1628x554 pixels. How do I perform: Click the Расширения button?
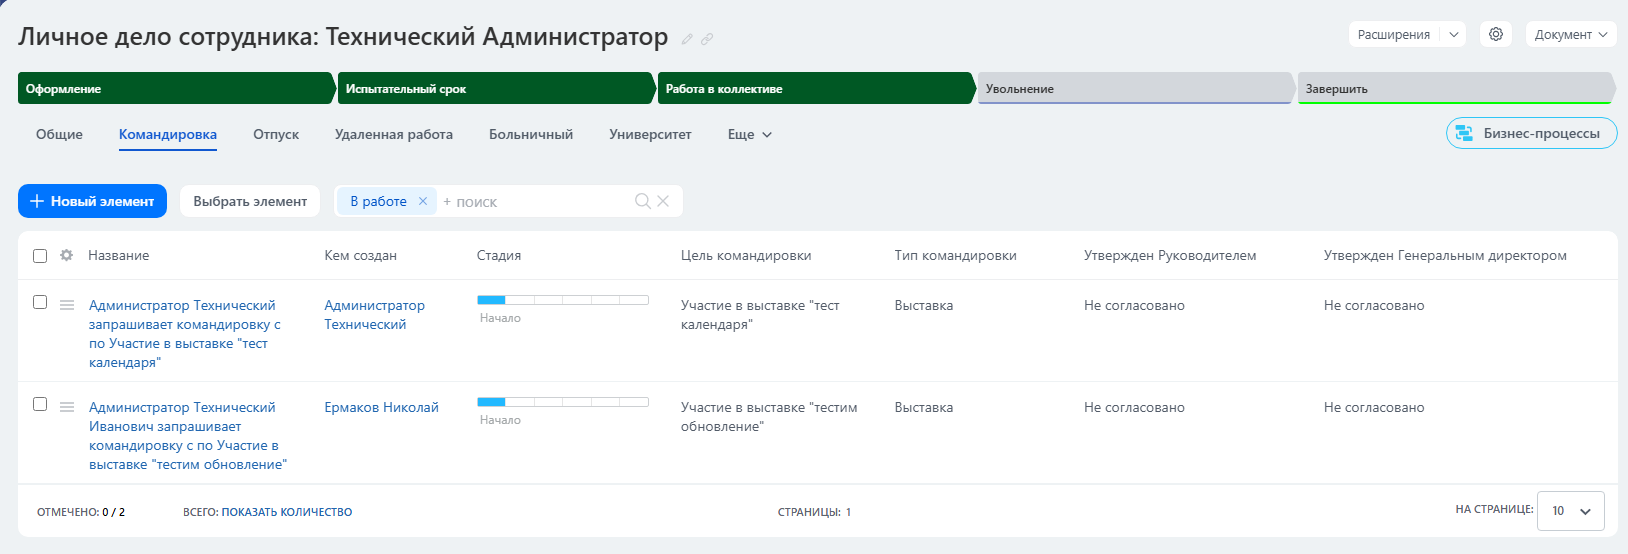pyautogui.click(x=1394, y=34)
